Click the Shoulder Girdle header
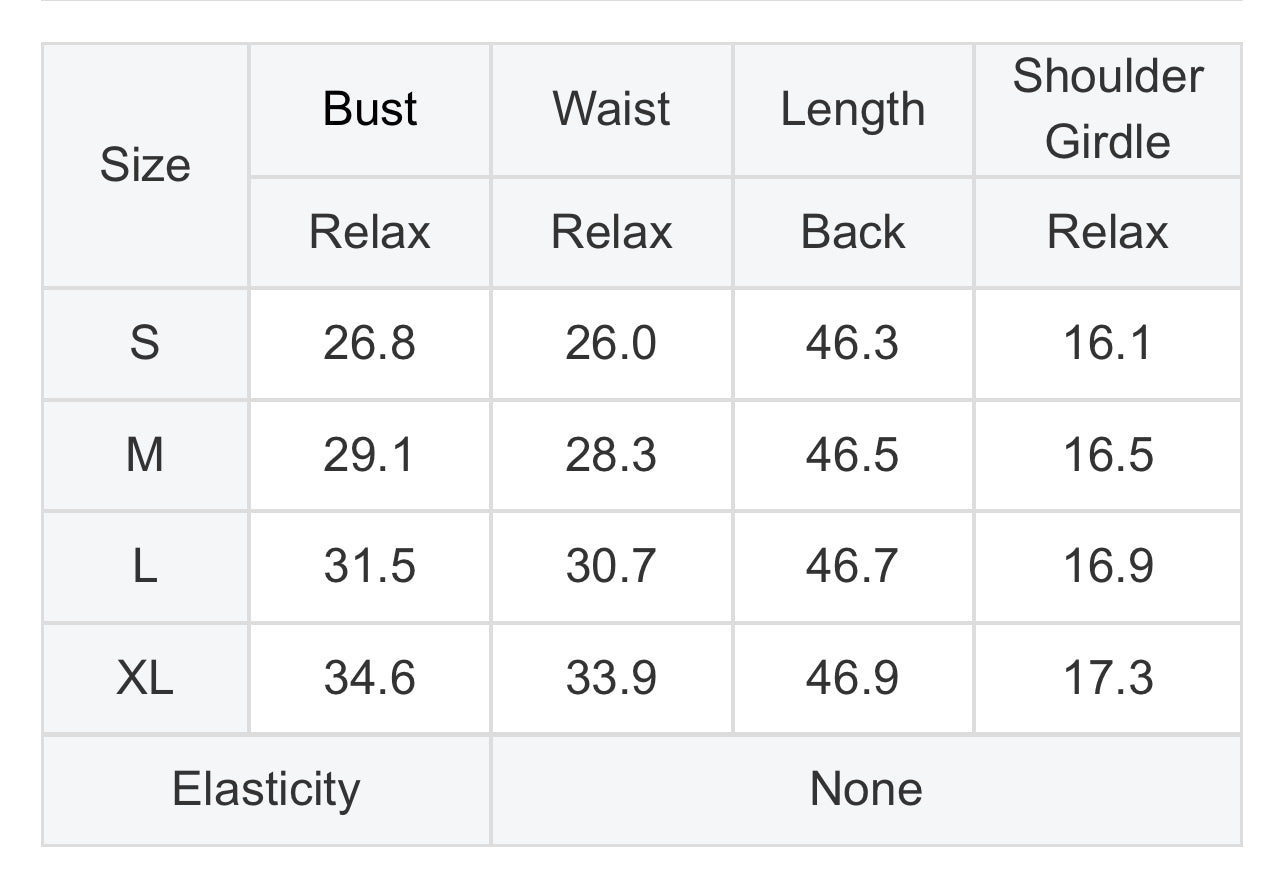Screen dimensions: 1284x870 [1107, 109]
